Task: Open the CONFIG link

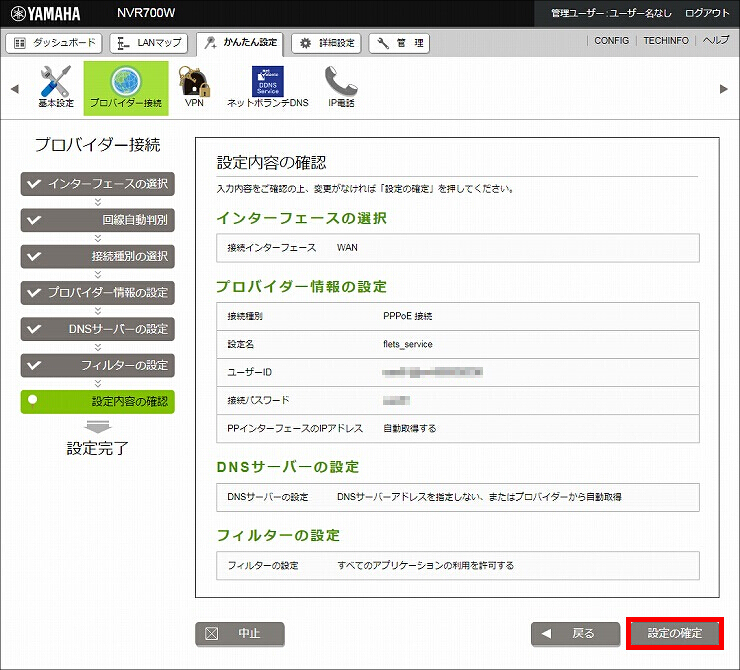Action: (x=611, y=41)
